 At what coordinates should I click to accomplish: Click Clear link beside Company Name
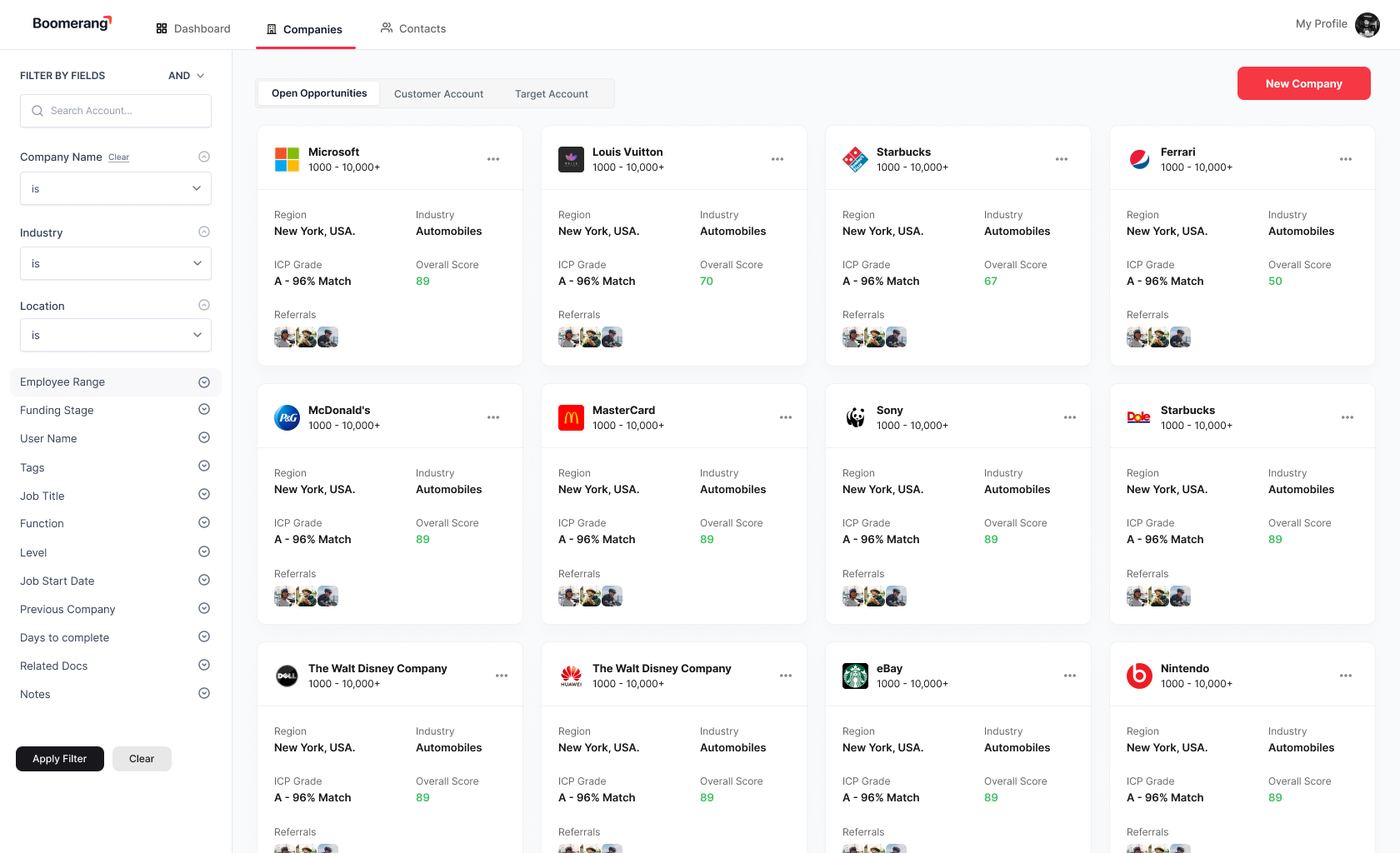[118, 157]
